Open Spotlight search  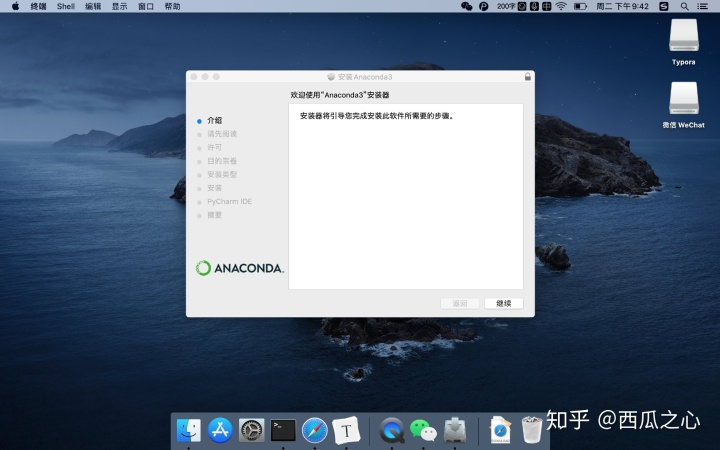(x=685, y=6)
